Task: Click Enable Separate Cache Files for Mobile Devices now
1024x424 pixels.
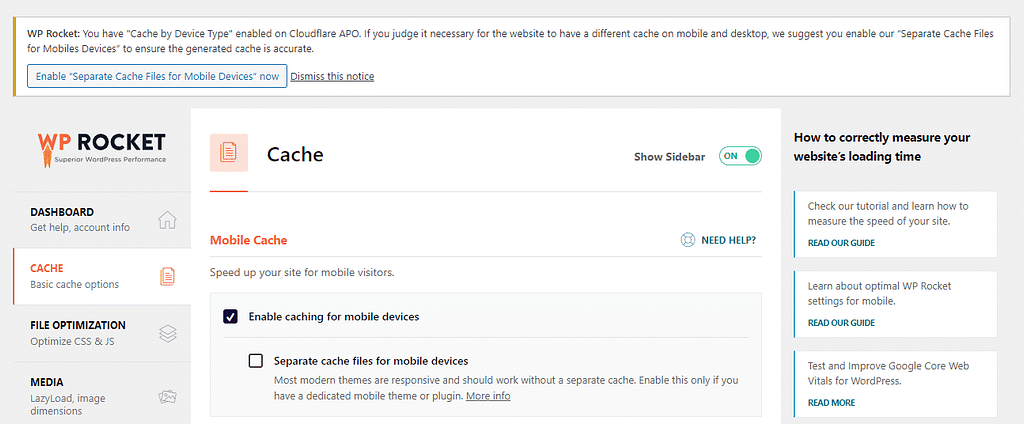Action: click(157, 76)
